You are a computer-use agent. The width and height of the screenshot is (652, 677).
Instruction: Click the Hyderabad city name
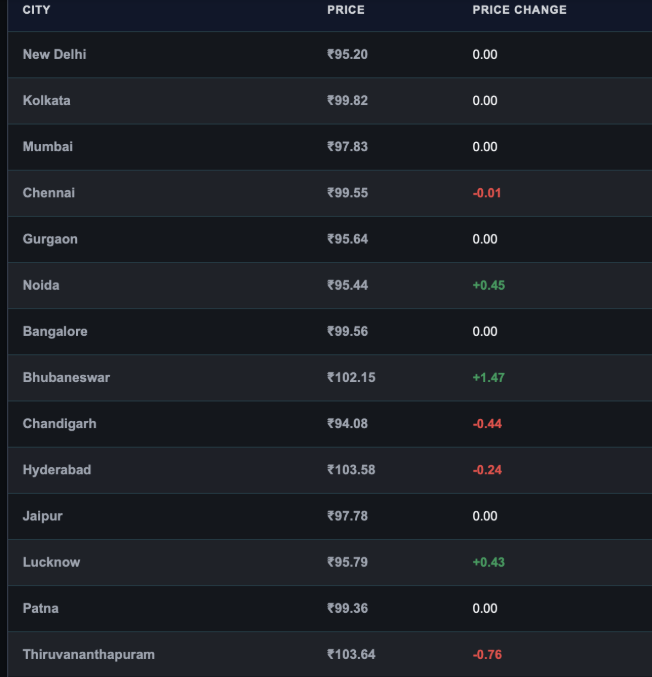point(57,470)
